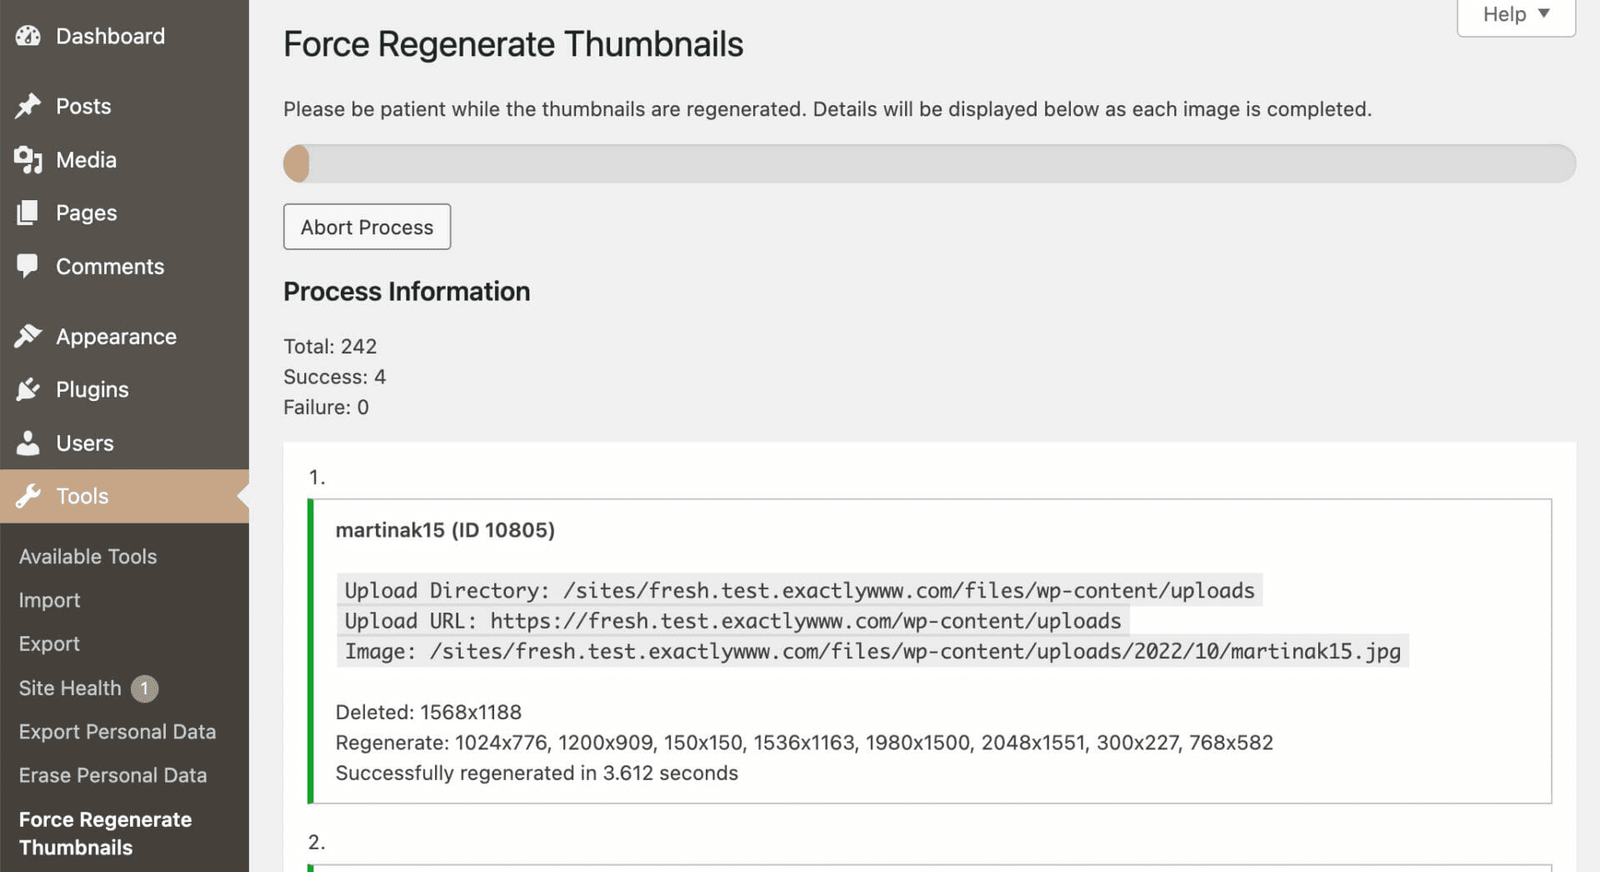Go to the Site Health page
Image resolution: width=1600 pixels, height=872 pixels.
[x=70, y=688]
